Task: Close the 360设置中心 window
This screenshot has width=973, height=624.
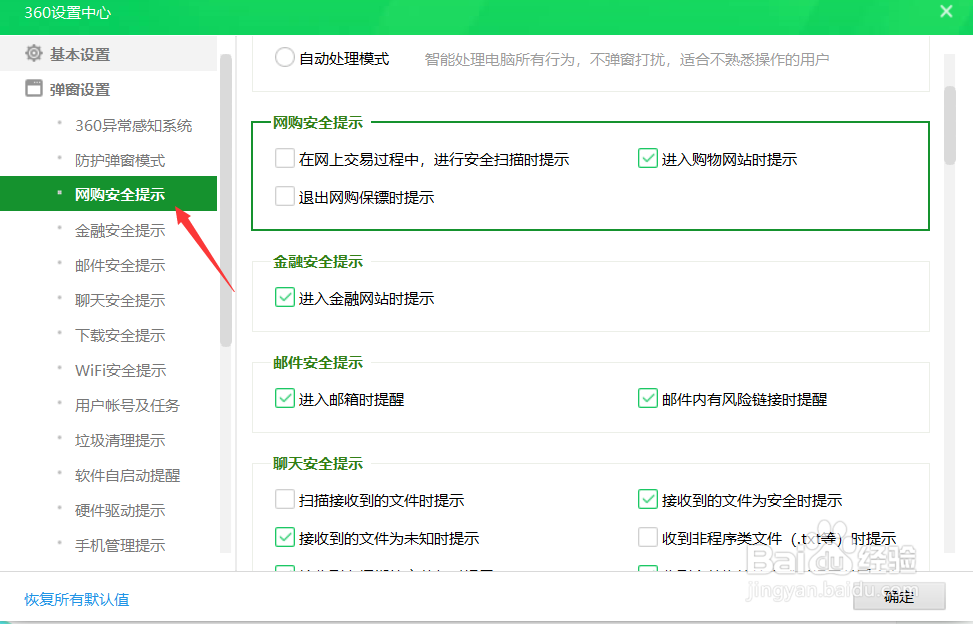Action: coord(946,11)
